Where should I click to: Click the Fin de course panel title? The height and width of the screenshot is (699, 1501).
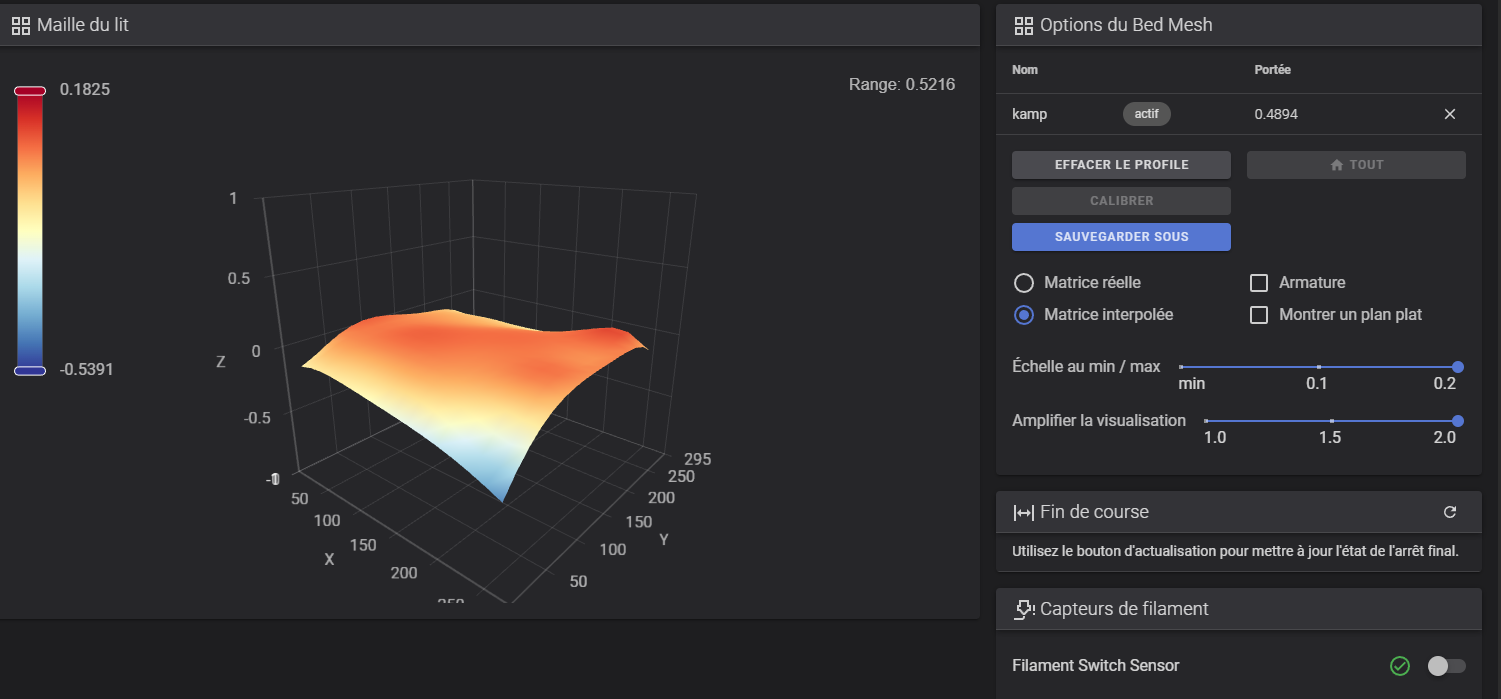click(x=1094, y=512)
